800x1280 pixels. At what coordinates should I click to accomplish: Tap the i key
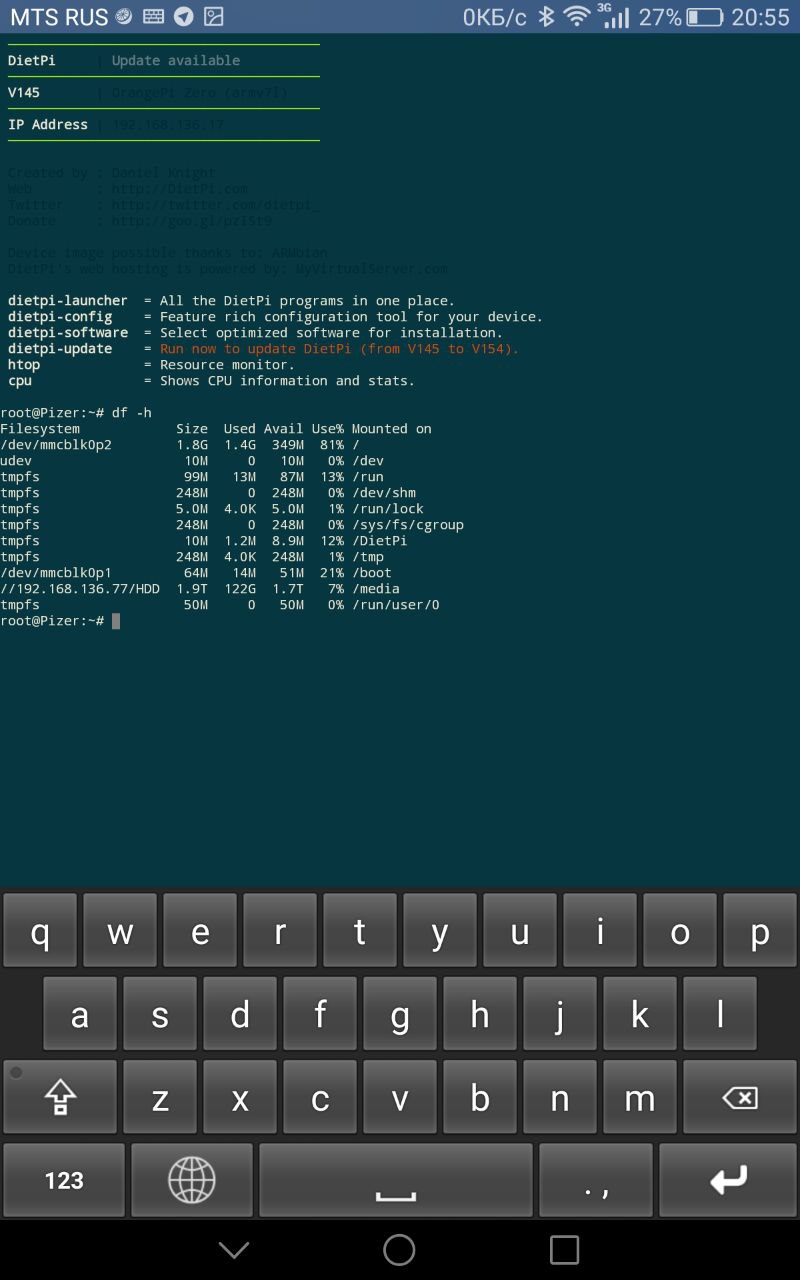click(x=600, y=931)
